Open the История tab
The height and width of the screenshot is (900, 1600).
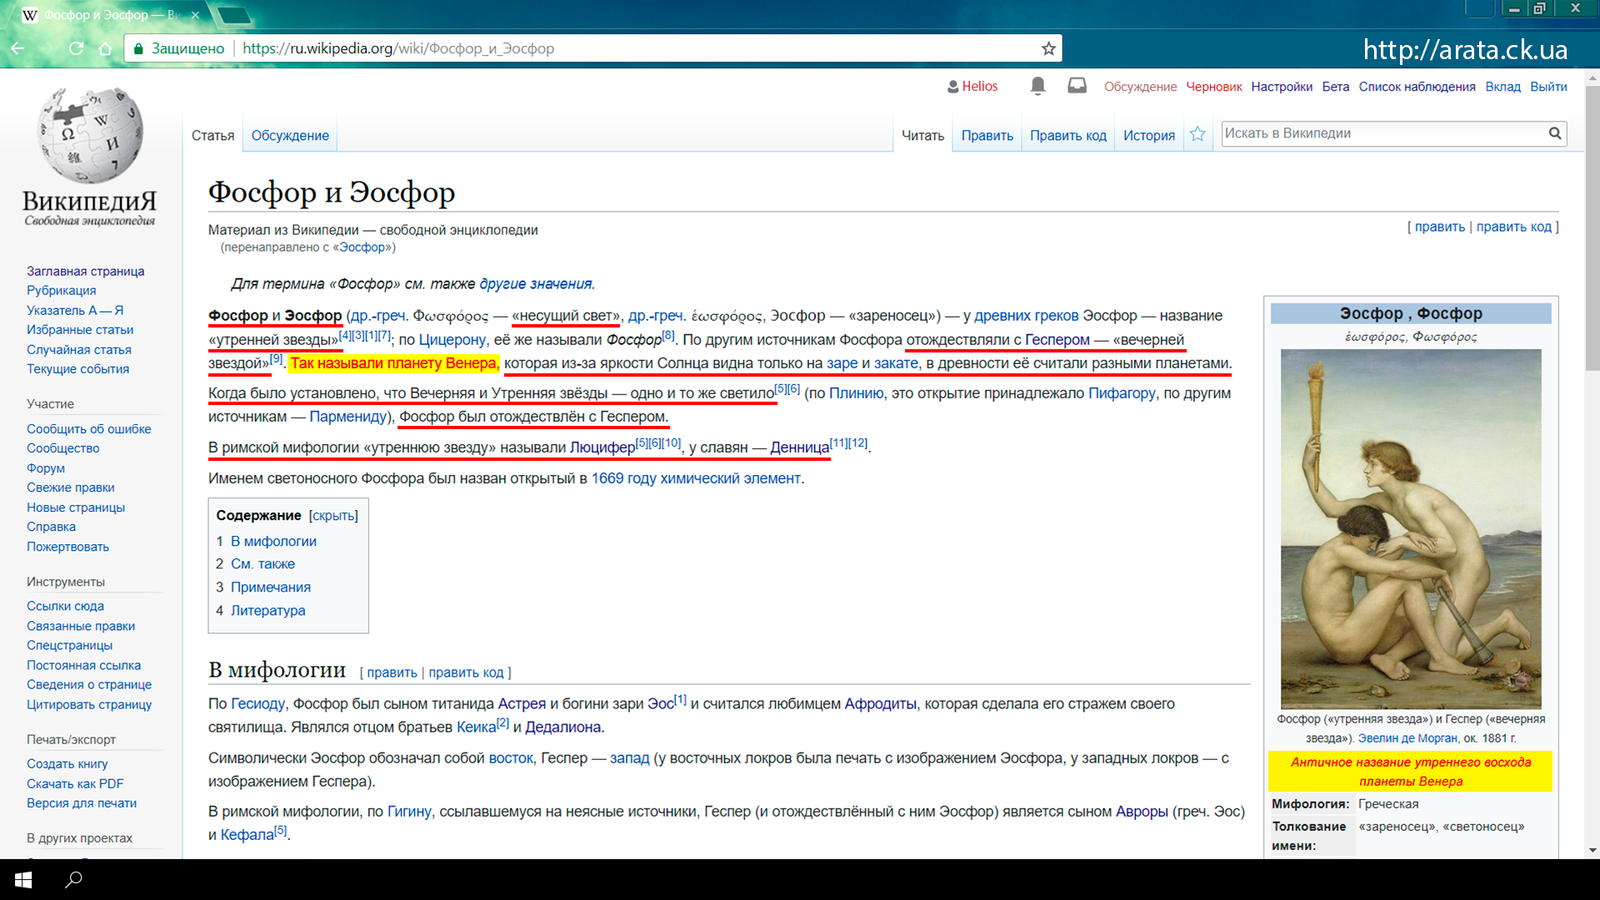tap(1149, 135)
